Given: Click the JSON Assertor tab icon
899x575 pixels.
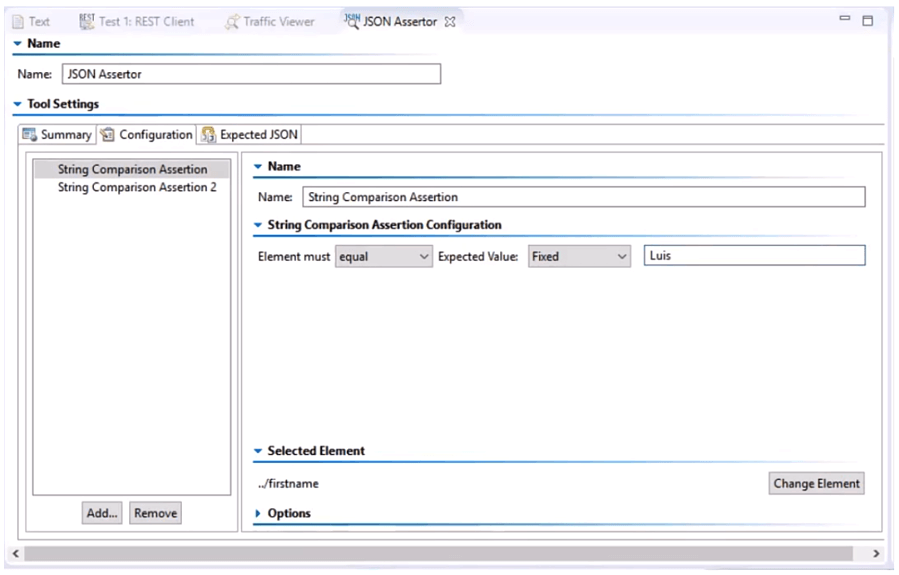Looking at the screenshot, I should click(351, 21).
